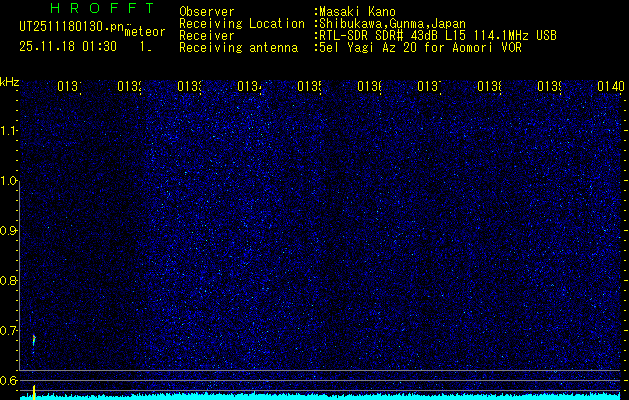Click RTL-SDR SDR# receiver details
Screen dimensions: 629x400
(438, 36)
